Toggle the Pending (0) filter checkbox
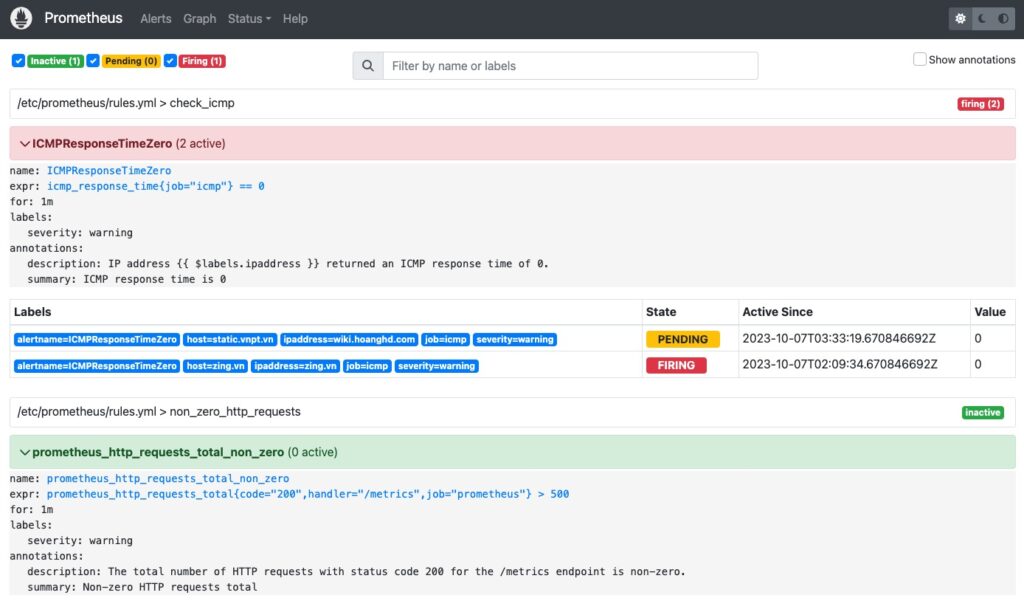The height and width of the screenshot is (615, 1024). click(x=93, y=61)
